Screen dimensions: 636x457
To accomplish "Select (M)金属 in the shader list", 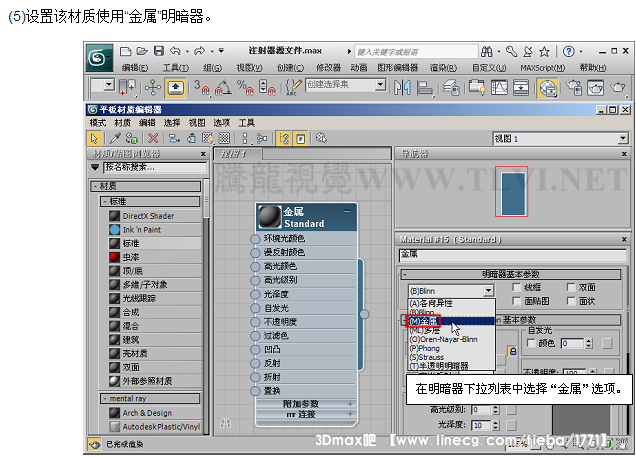I will 451,321.
